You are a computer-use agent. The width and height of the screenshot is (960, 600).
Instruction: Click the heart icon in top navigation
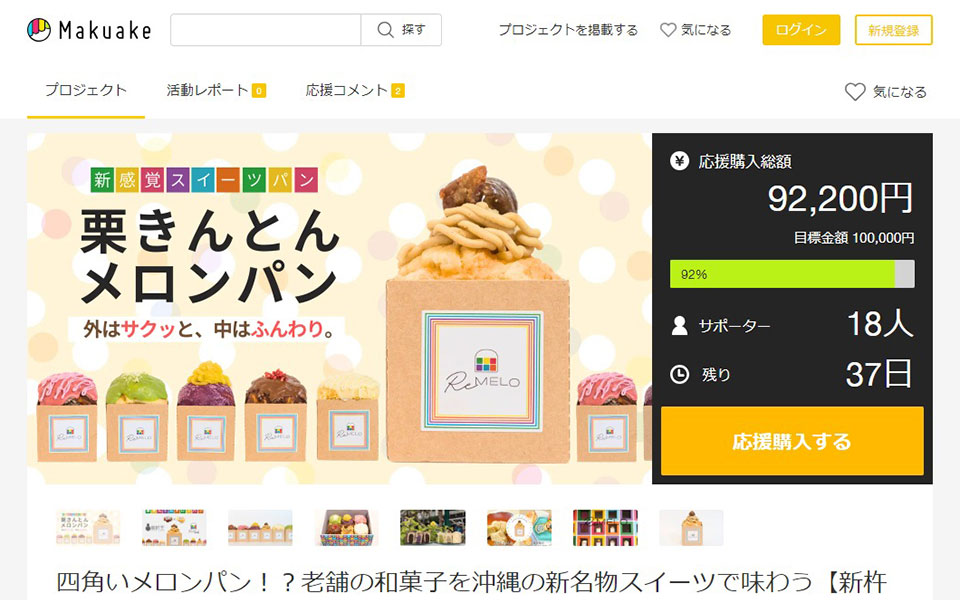click(668, 30)
